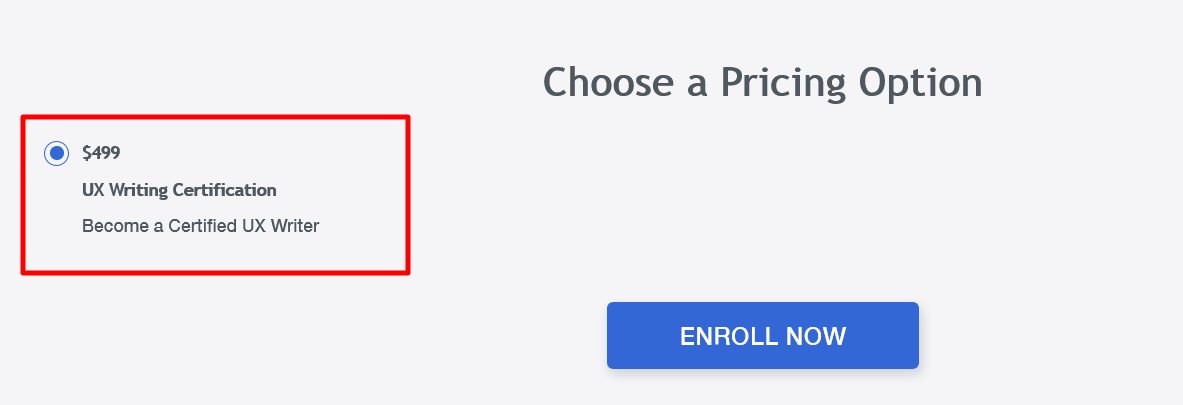
Task: Click the word Writer in the plan description
Action: coord(294,226)
